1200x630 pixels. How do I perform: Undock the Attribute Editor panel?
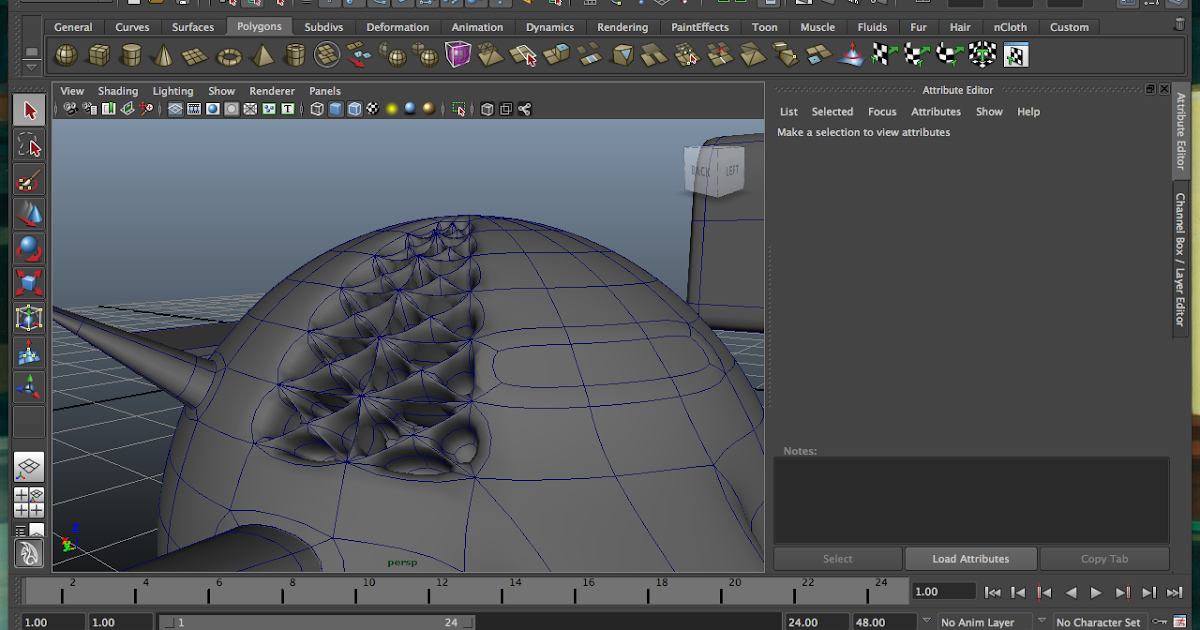[1150, 90]
